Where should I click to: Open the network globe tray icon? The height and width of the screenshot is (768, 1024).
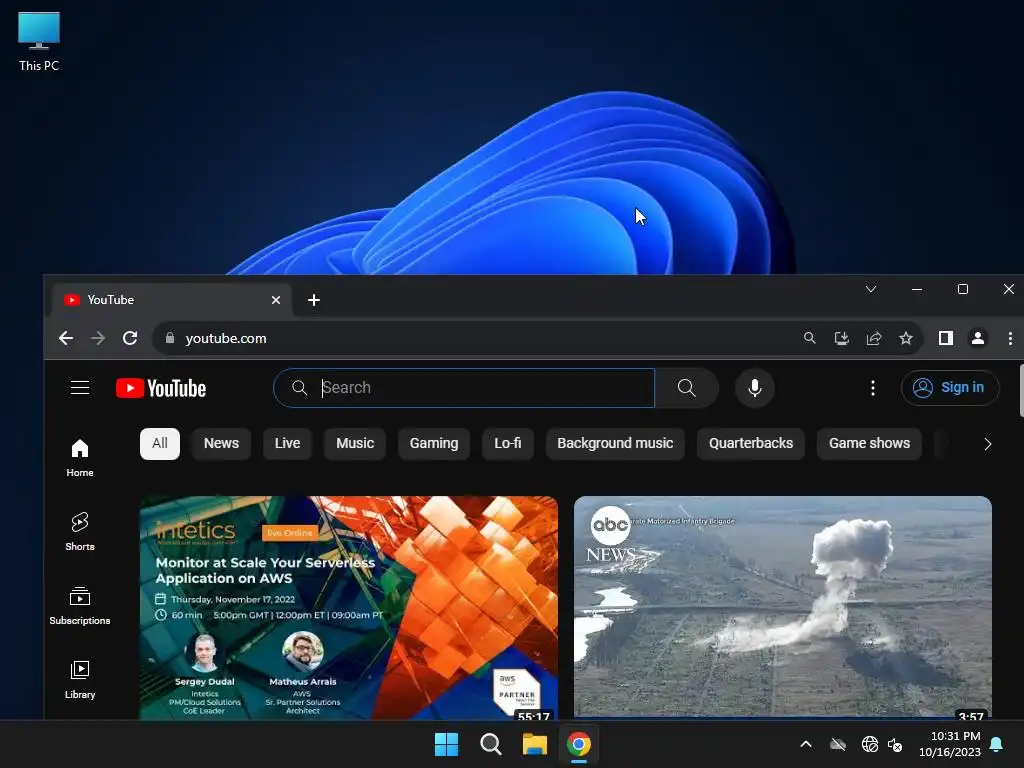pyautogui.click(x=869, y=744)
